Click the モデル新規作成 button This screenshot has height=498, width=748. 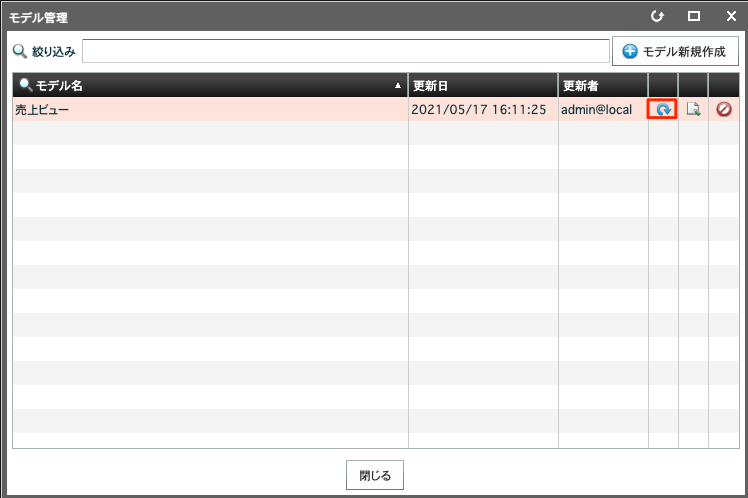(675, 51)
